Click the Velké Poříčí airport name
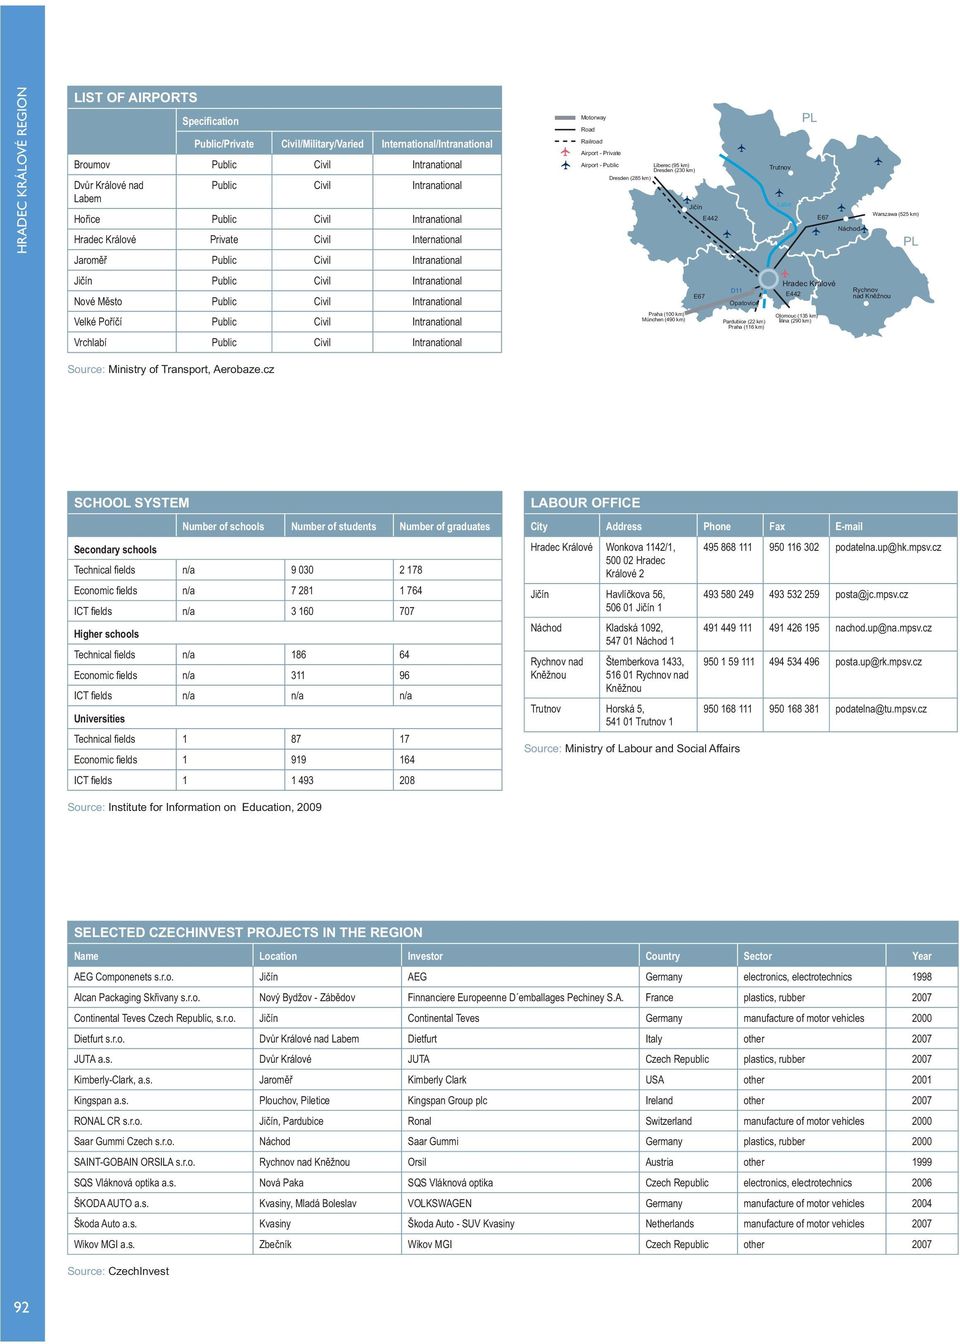960x1344 pixels. [98, 322]
